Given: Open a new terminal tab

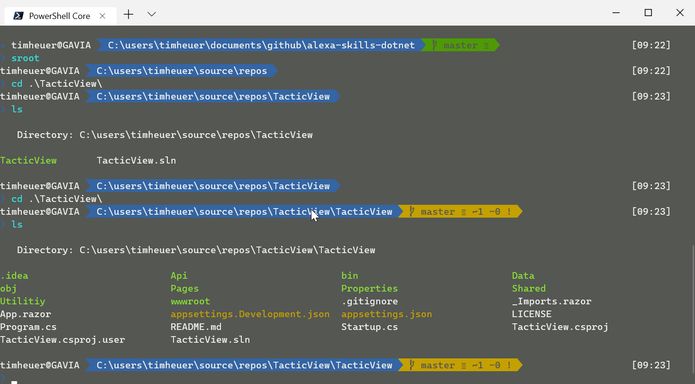Looking at the screenshot, I should (128, 14).
